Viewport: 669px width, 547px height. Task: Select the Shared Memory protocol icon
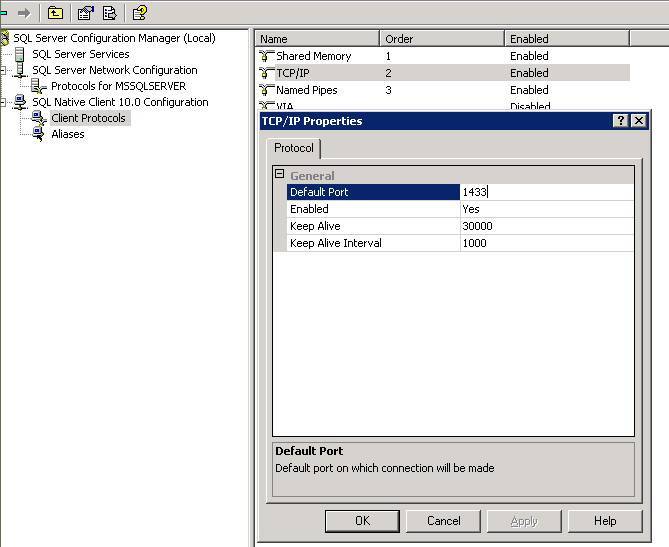[x=266, y=56]
